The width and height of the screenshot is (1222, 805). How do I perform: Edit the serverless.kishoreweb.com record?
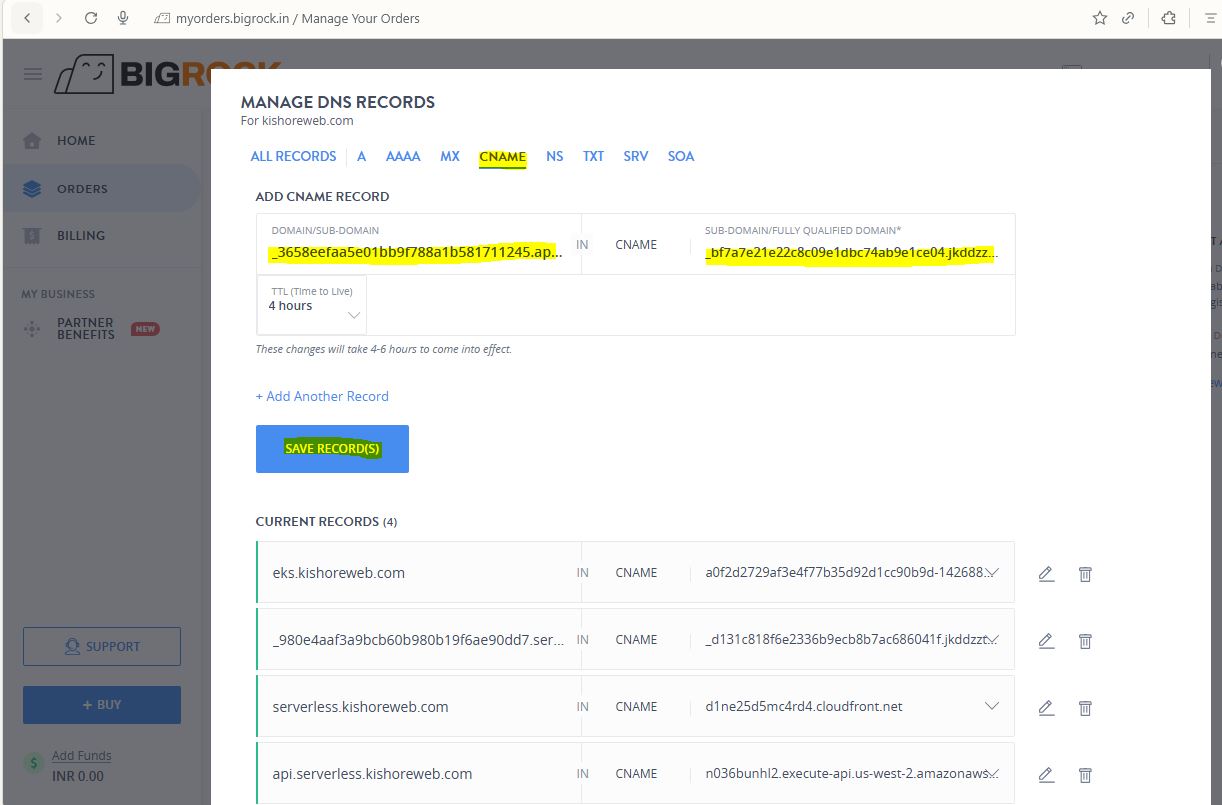coord(1046,707)
